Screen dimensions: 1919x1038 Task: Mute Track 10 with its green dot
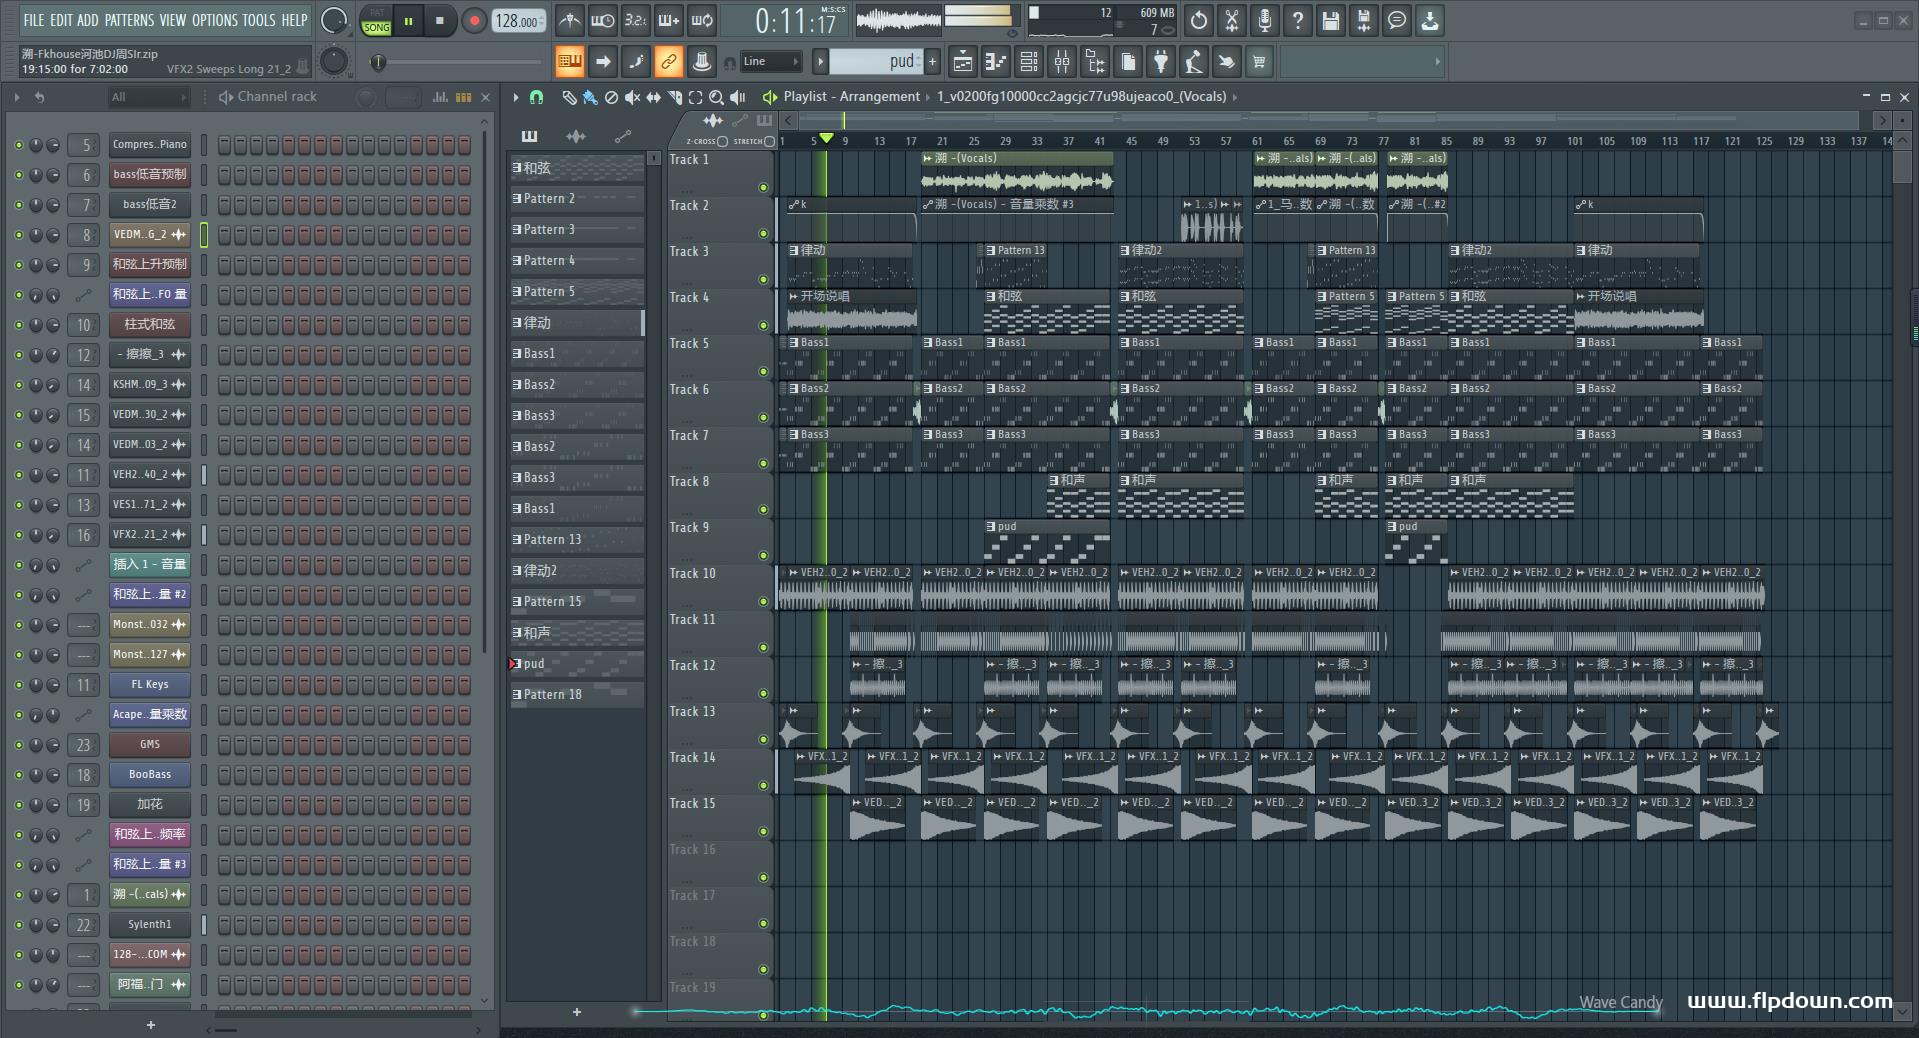point(763,602)
